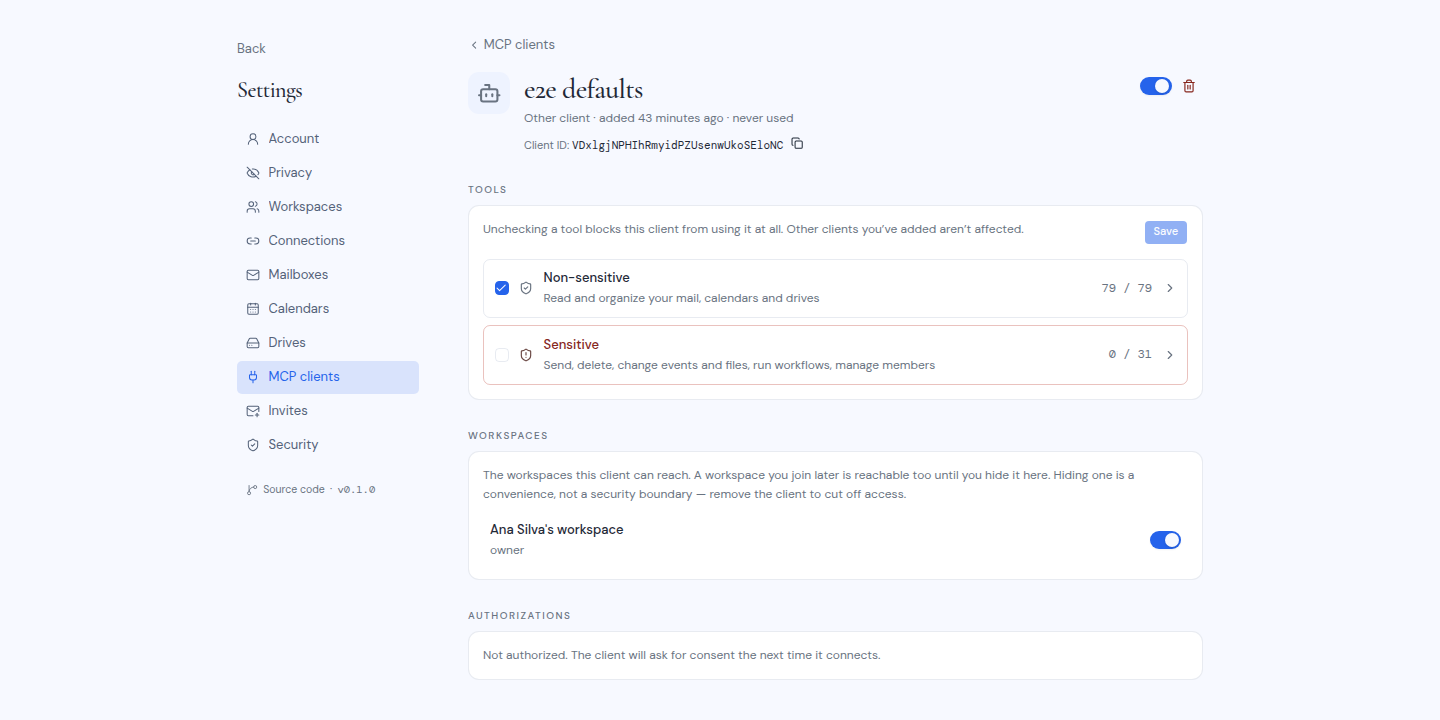The width and height of the screenshot is (1440, 720).
Task: Click the robot client avatar icon
Action: [x=489, y=93]
